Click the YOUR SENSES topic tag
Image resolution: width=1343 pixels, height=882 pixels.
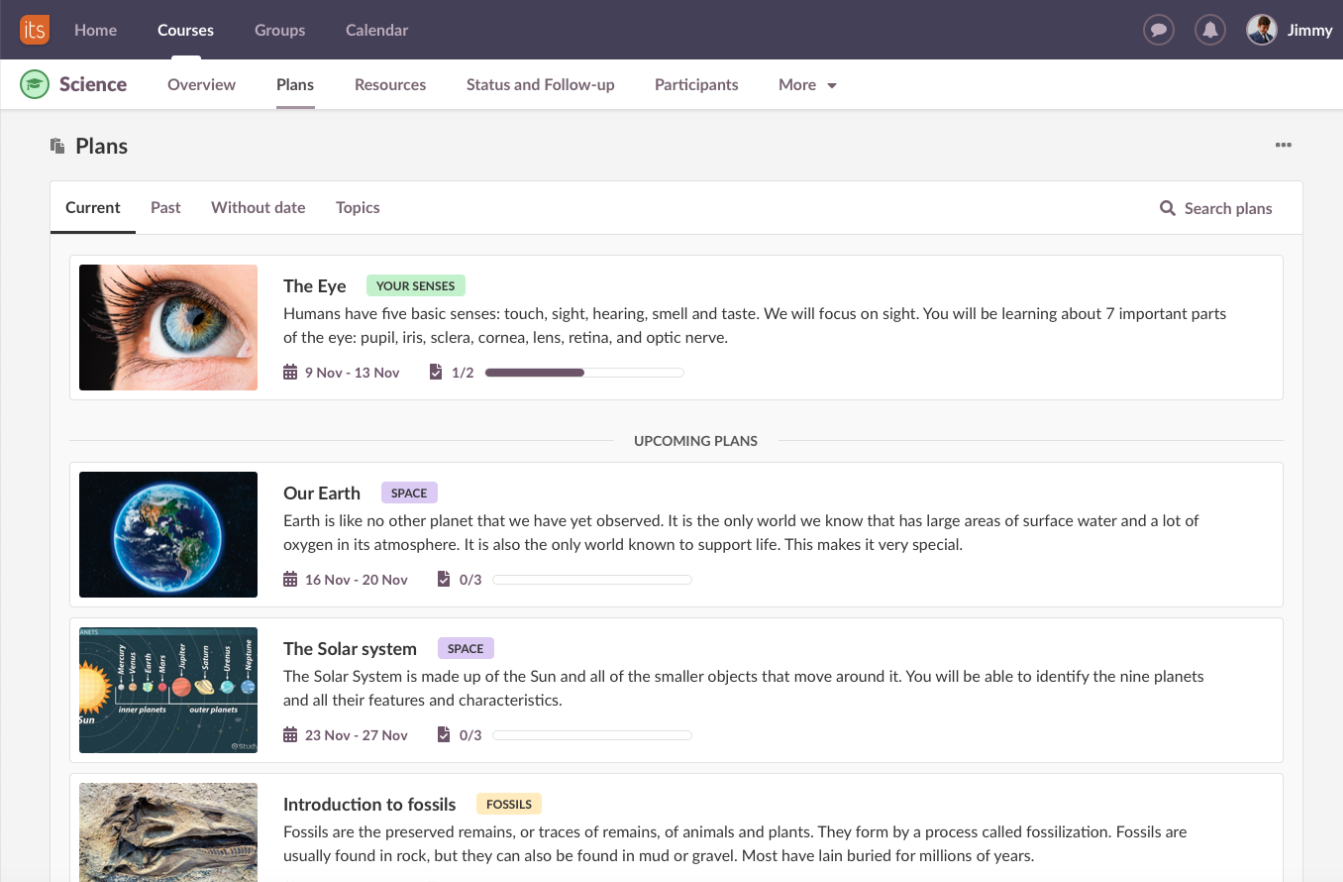pyautogui.click(x=415, y=286)
